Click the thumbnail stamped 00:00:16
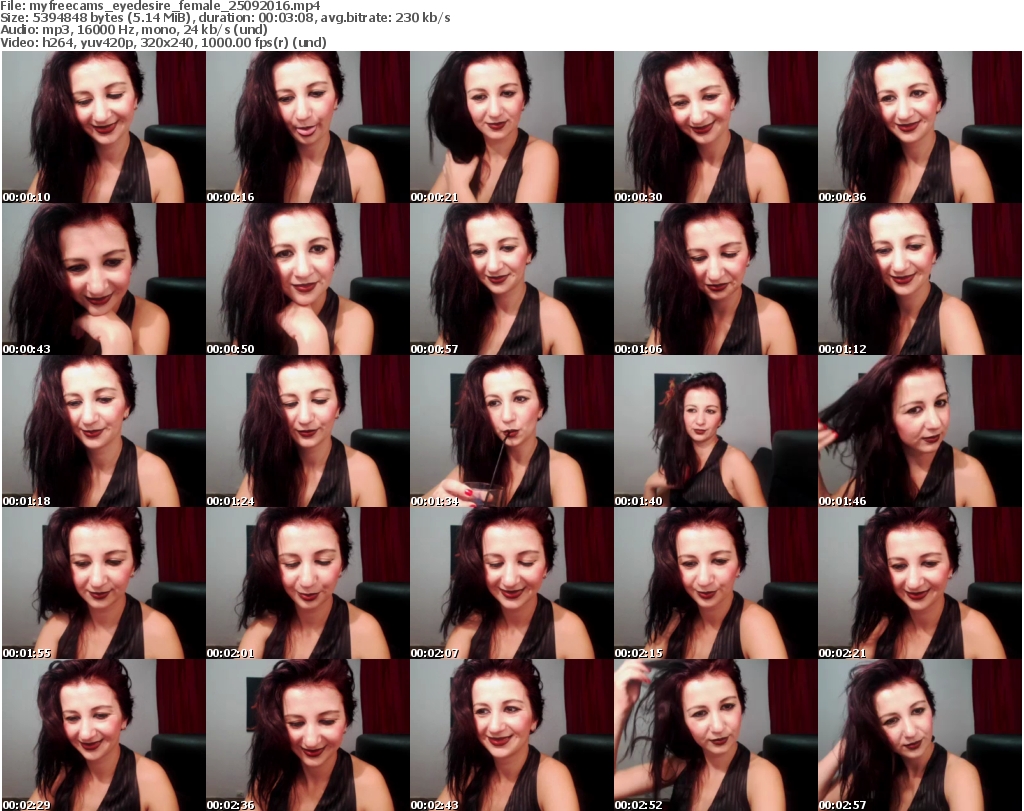The width and height of the screenshot is (1024, 811). (x=308, y=127)
